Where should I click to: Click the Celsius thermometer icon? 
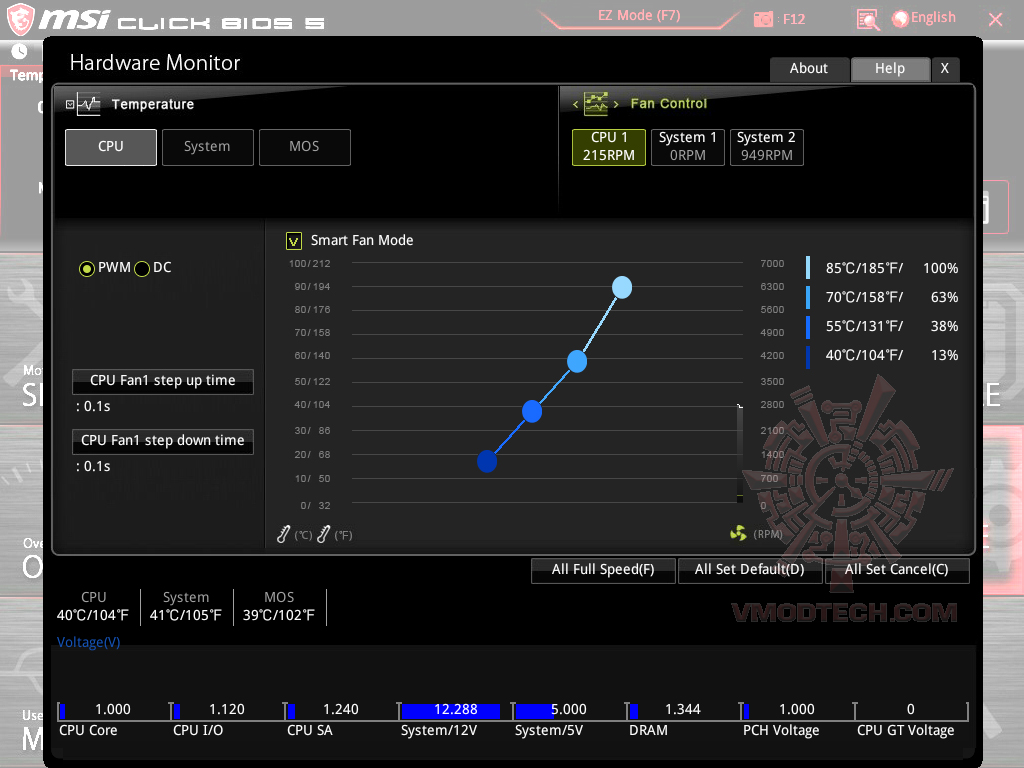pyautogui.click(x=283, y=534)
